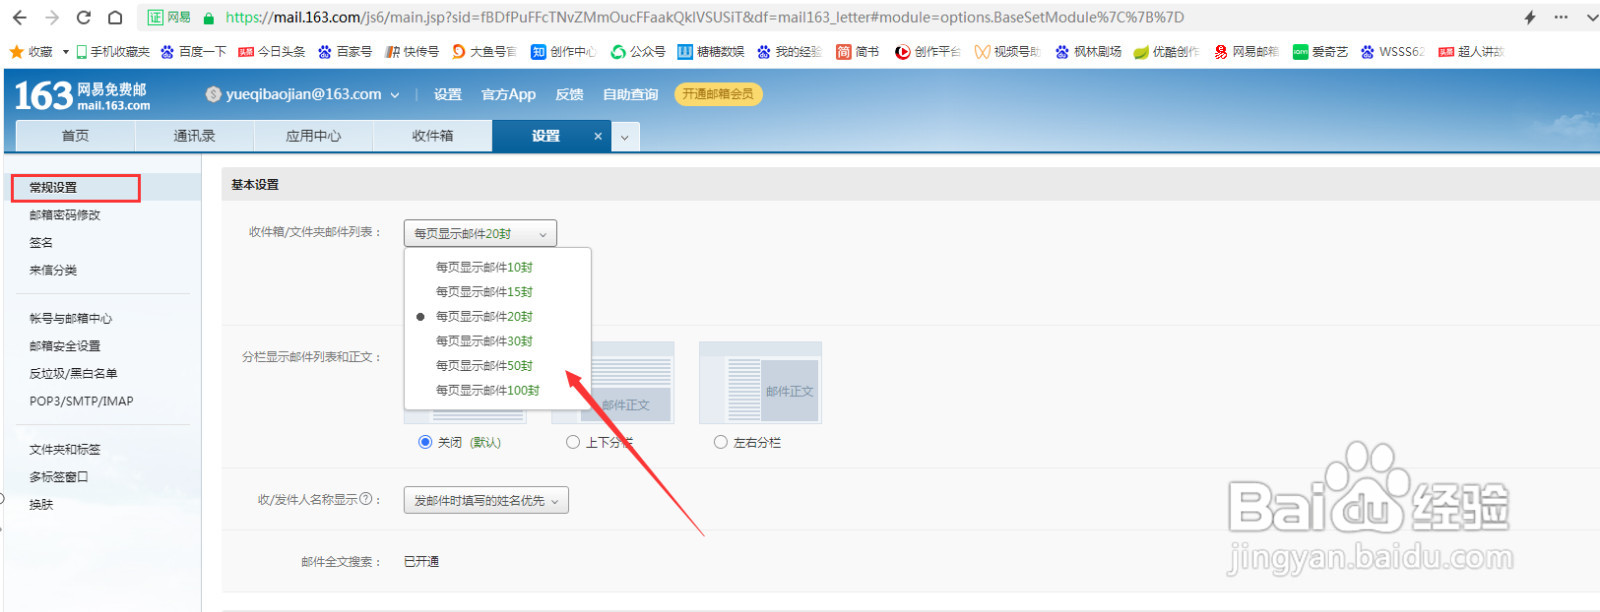Click the 反馈 link
Viewport: 1600px width, 612px height.
pyautogui.click(x=569, y=94)
